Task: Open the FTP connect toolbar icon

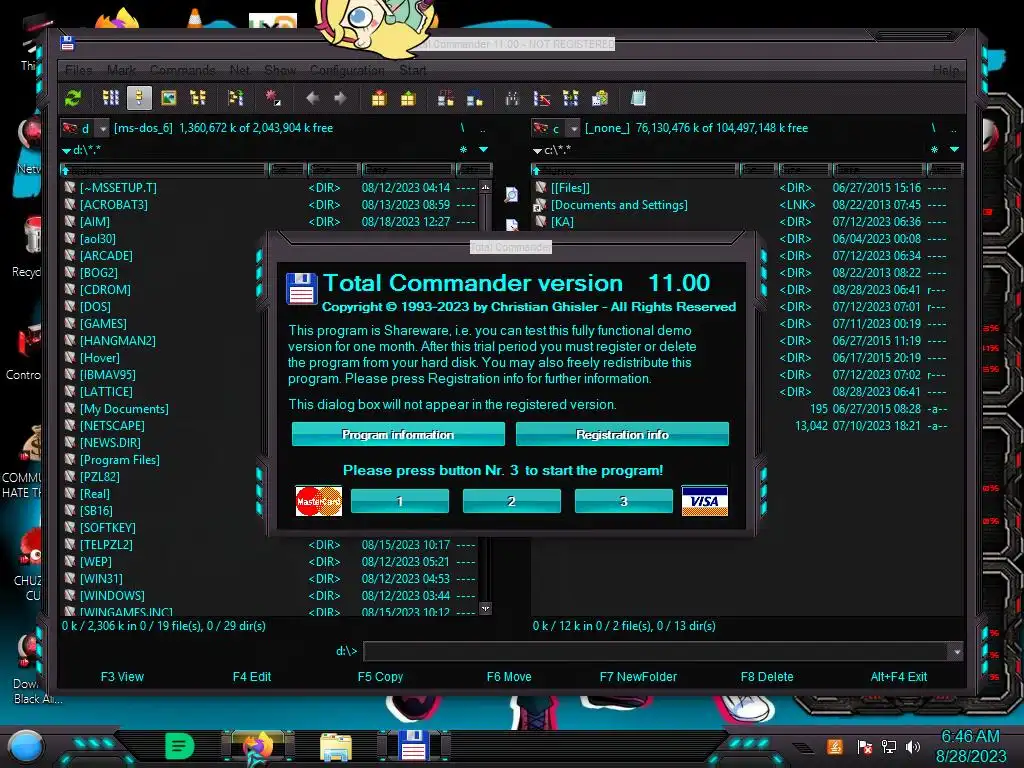Action: point(445,99)
